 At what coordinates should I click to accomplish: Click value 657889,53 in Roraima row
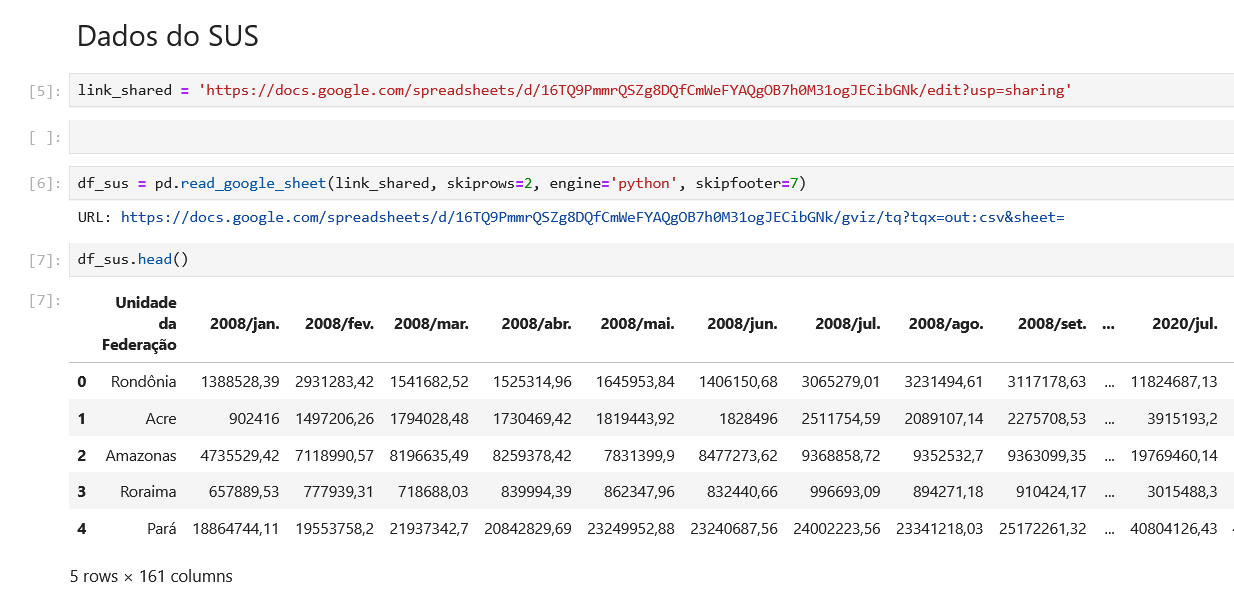coord(244,491)
